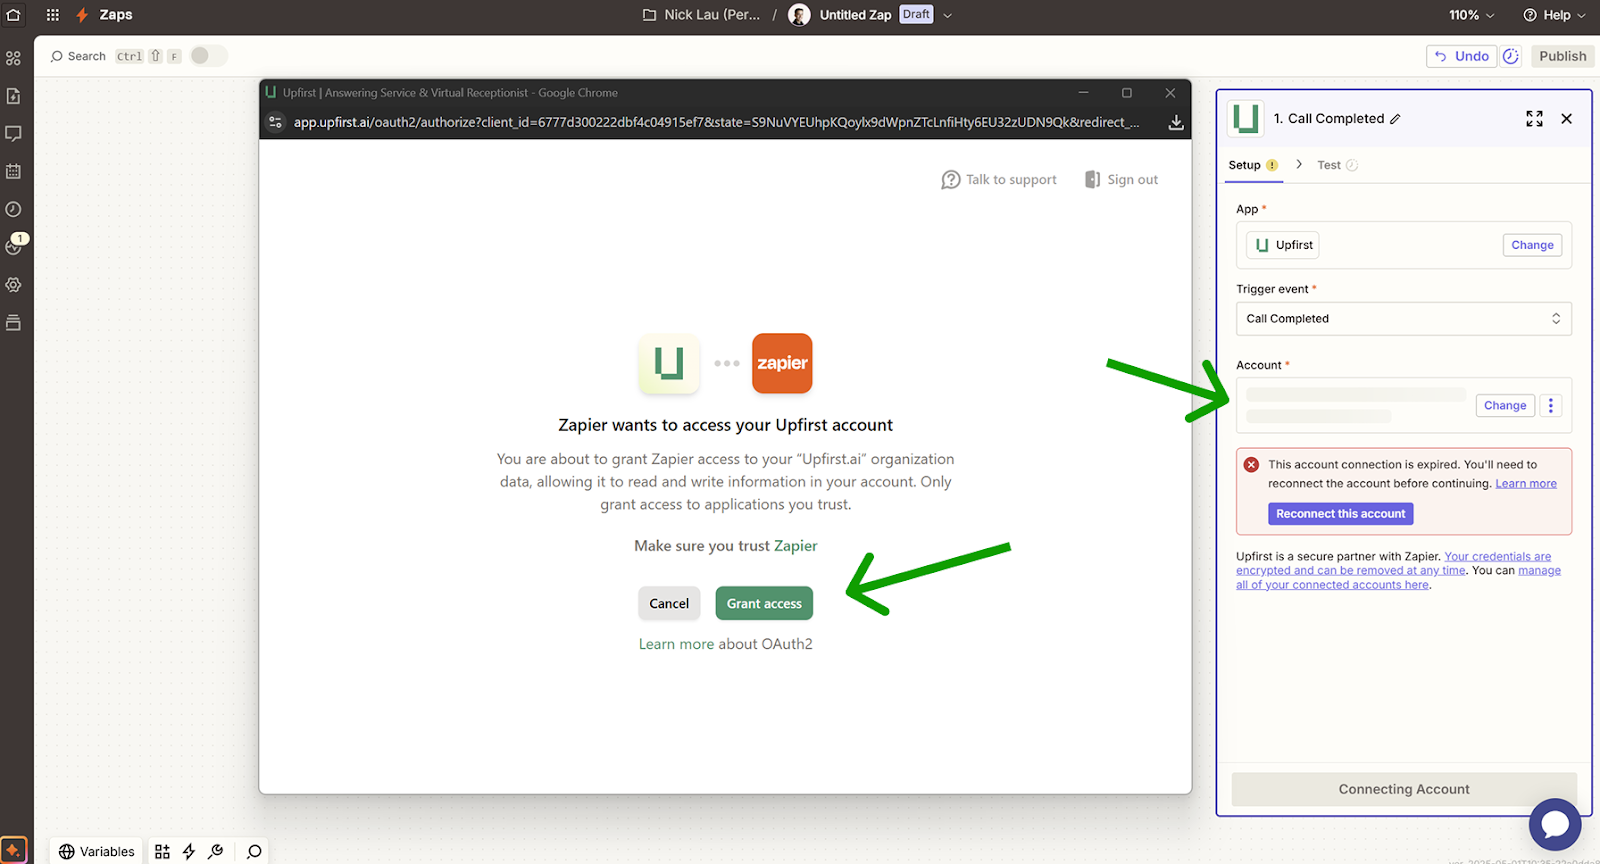The height and width of the screenshot is (864, 1600).
Task: Expand the step panel to fullscreen
Action: tap(1534, 119)
